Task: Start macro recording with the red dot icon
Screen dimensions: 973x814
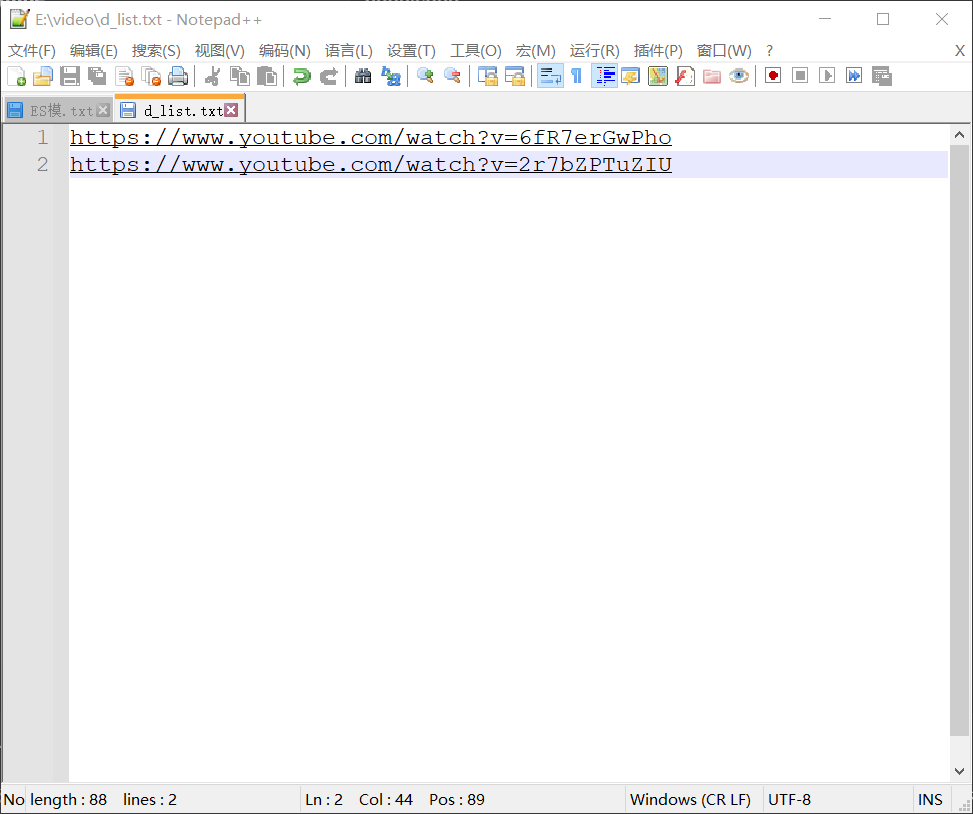Action: click(x=773, y=76)
